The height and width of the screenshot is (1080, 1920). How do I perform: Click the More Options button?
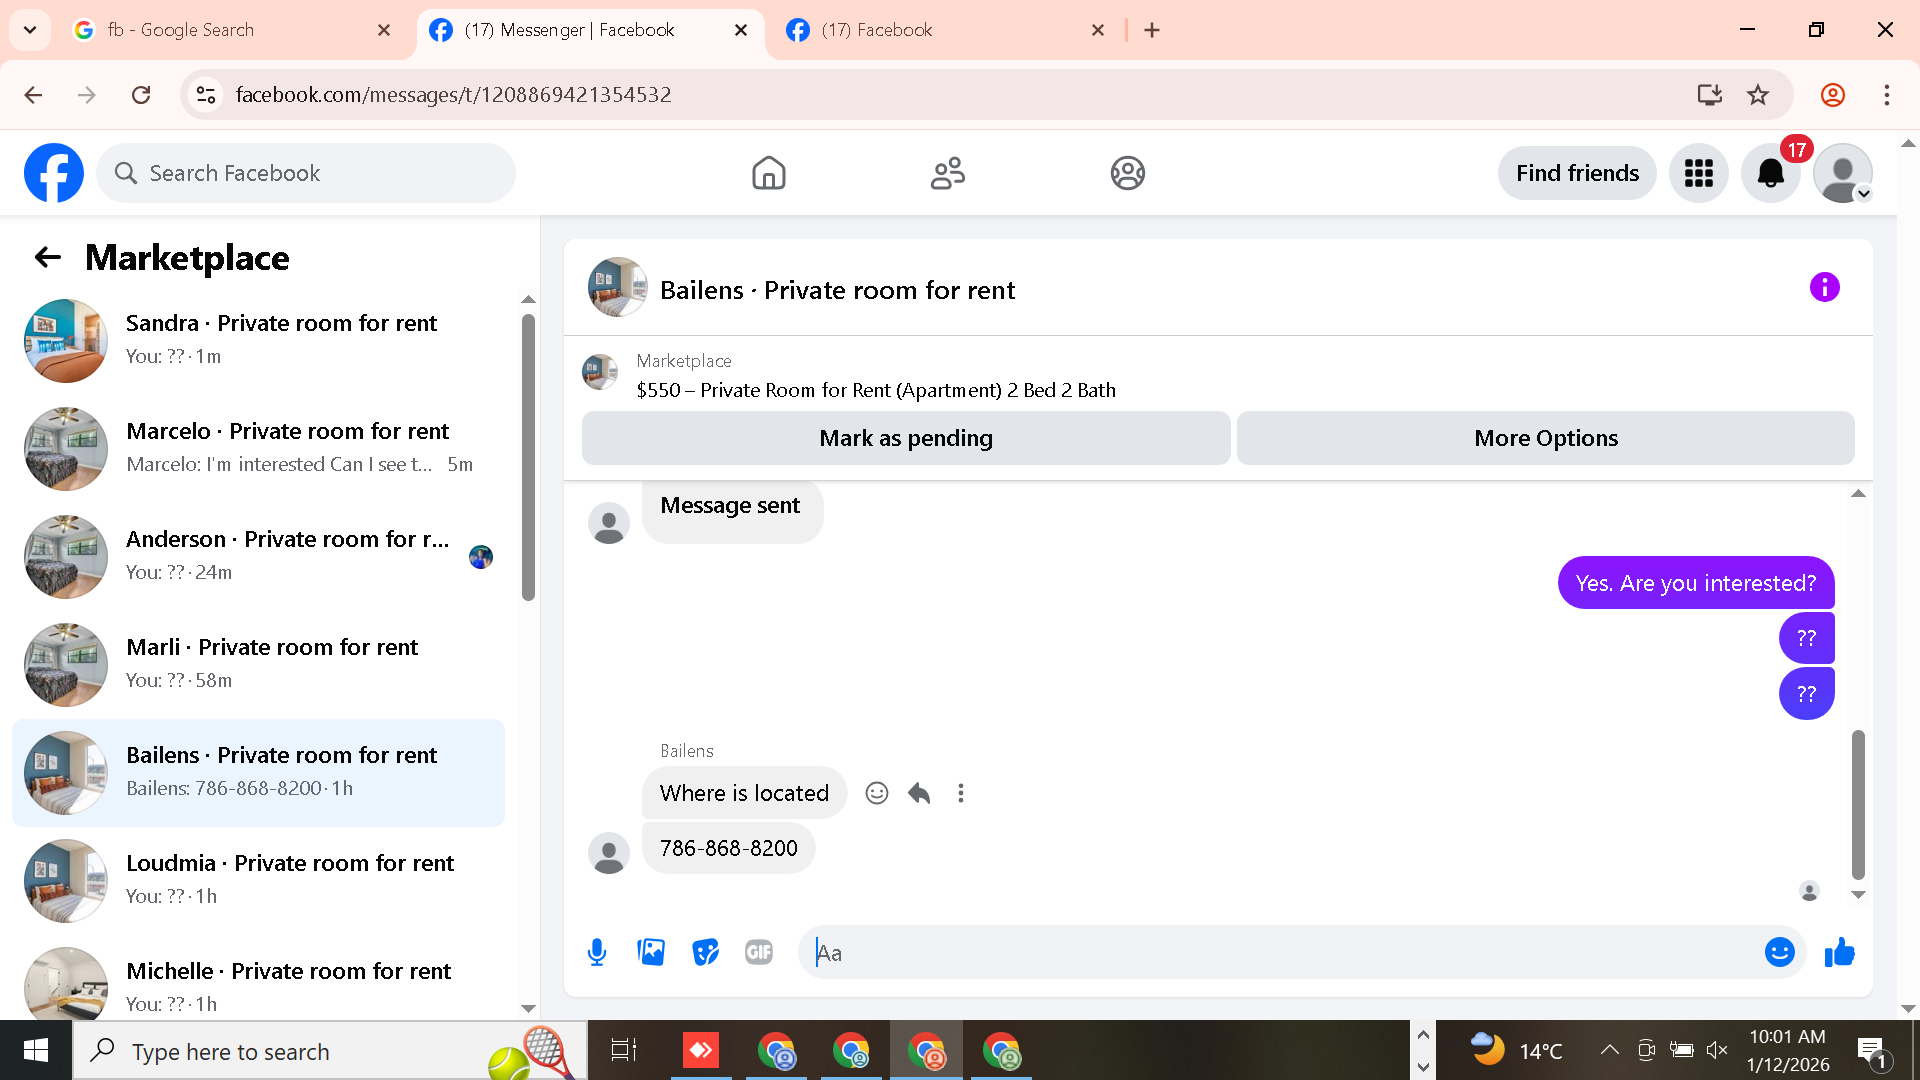1545,438
